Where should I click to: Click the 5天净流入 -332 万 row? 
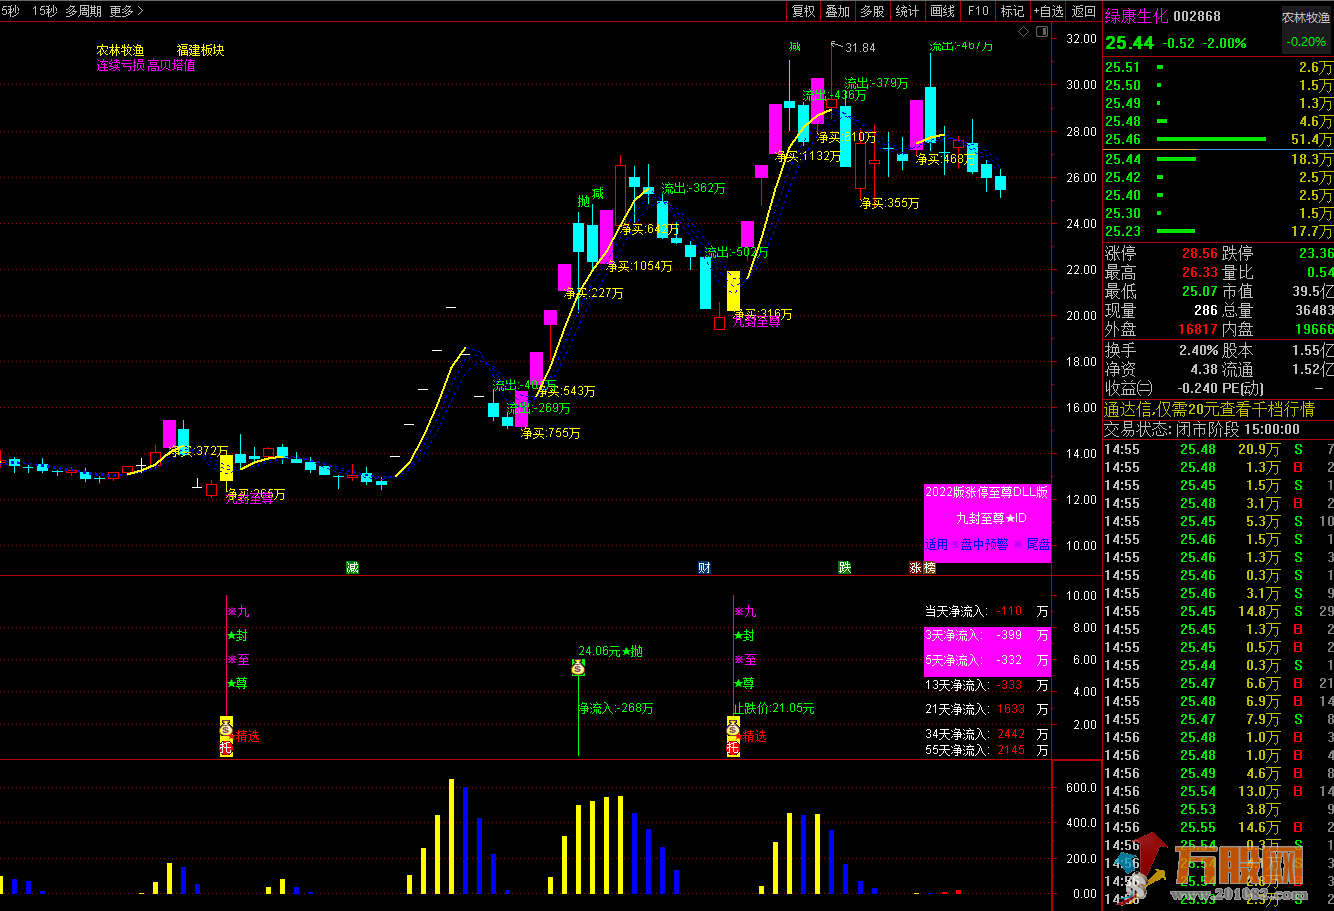987,660
